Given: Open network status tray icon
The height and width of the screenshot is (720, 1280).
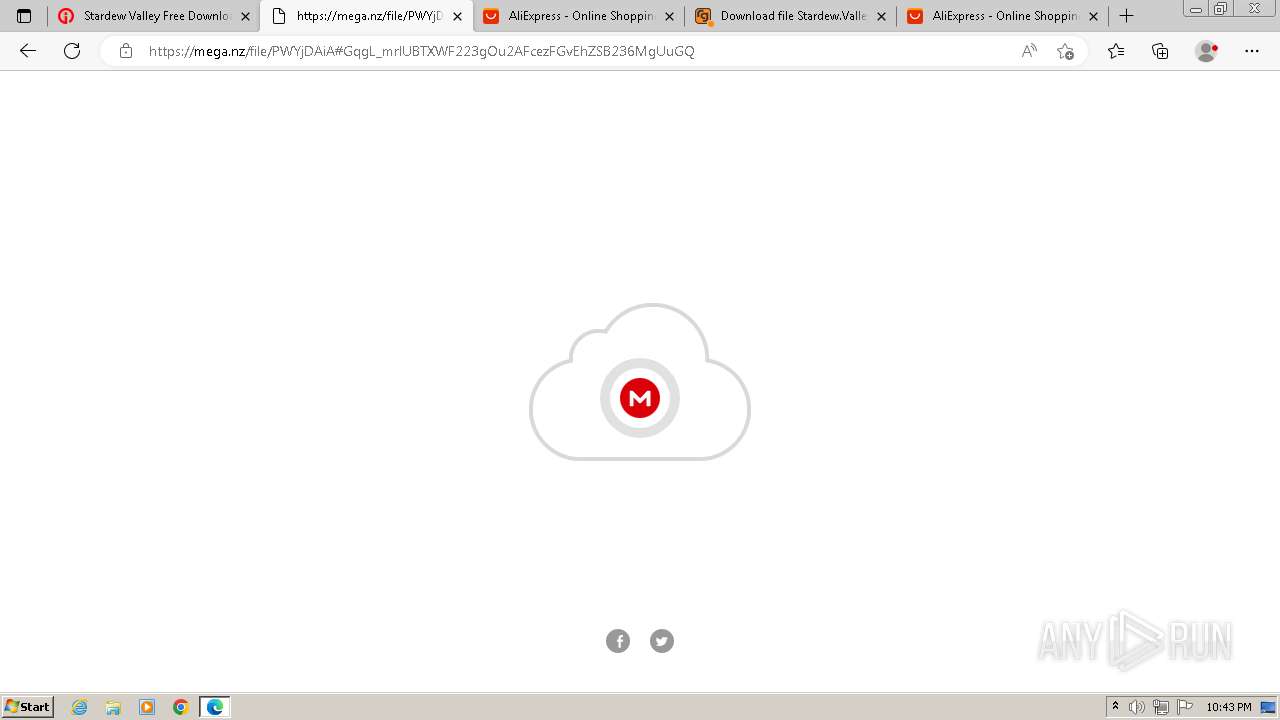Looking at the screenshot, I should click(1161, 707).
